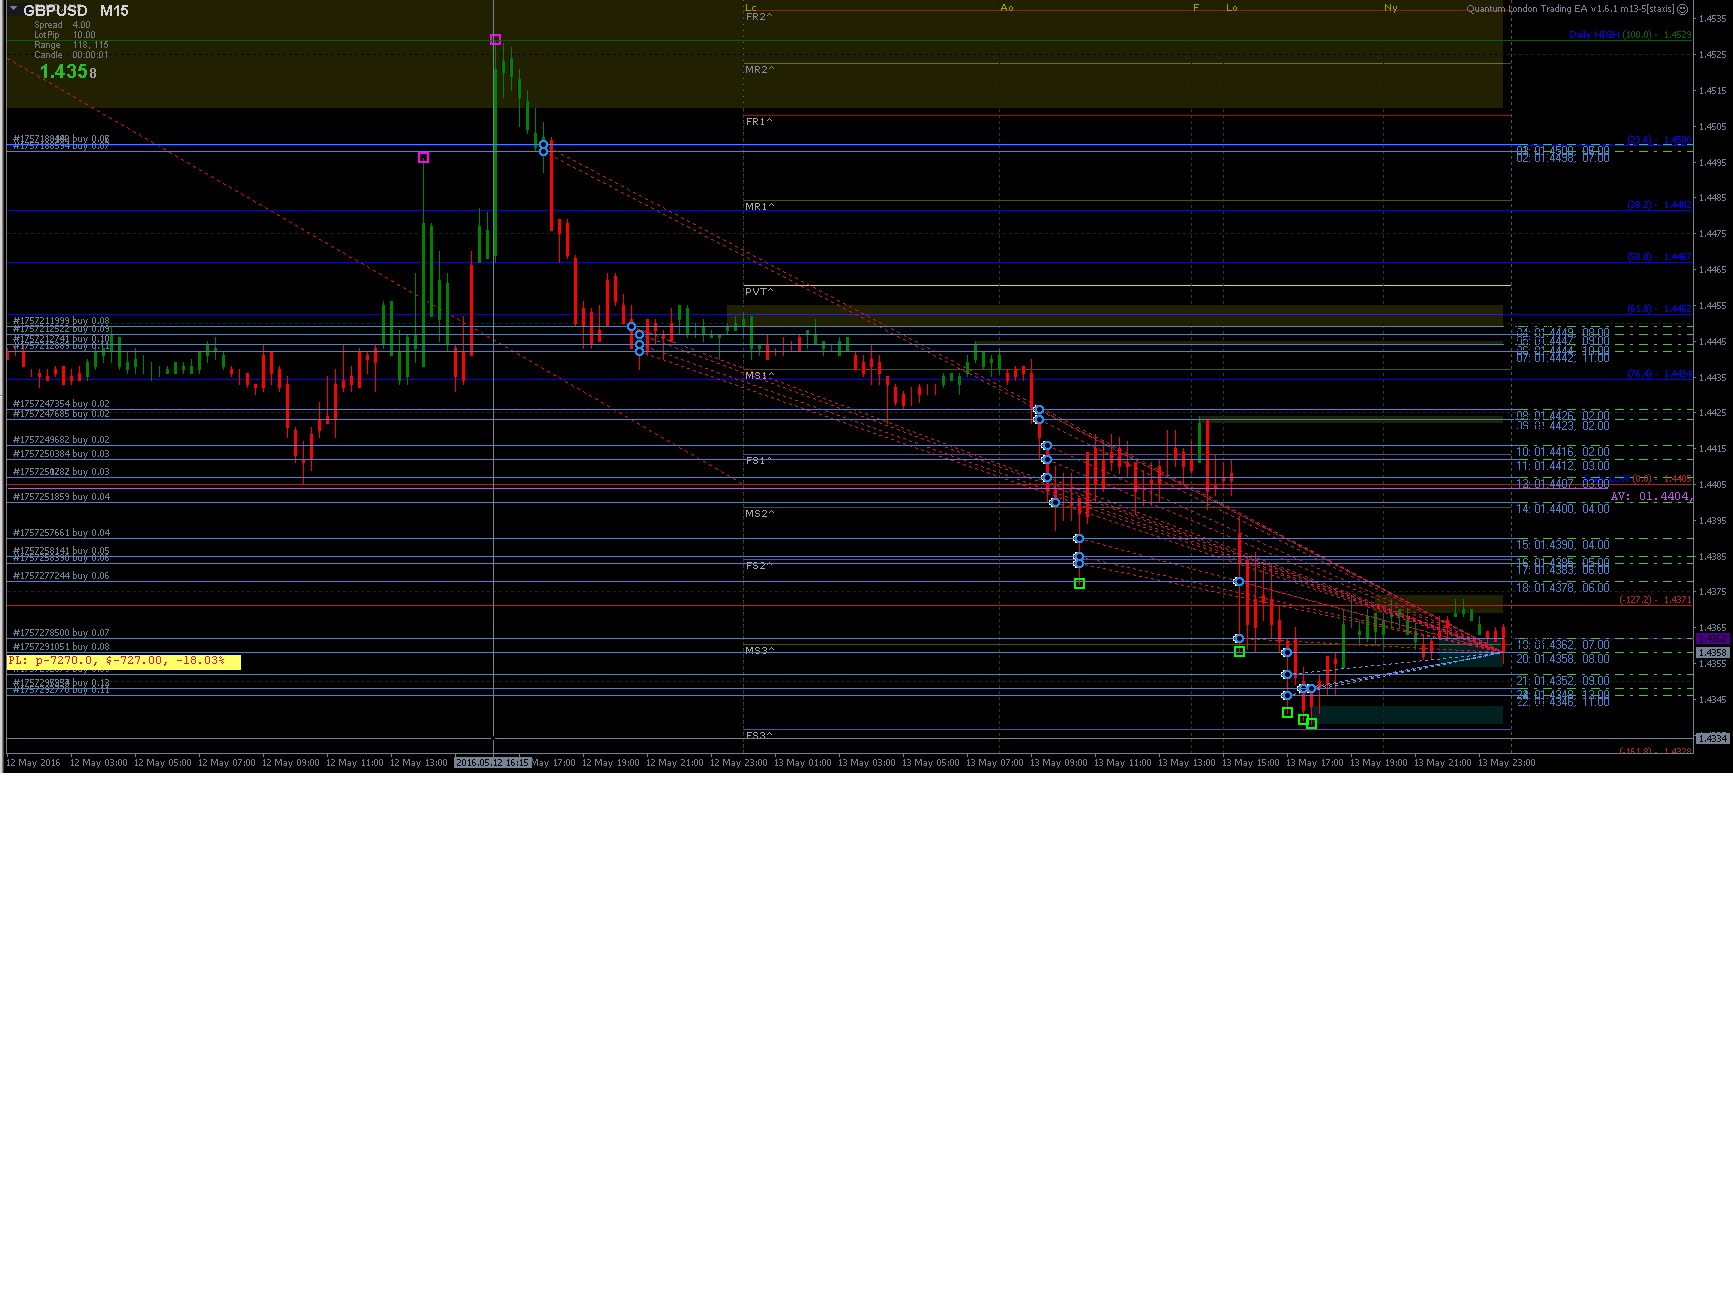Viewport: 1733px width, 1315px height.
Task: Click the Range 118, 115 info line
Action: (71, 45)
